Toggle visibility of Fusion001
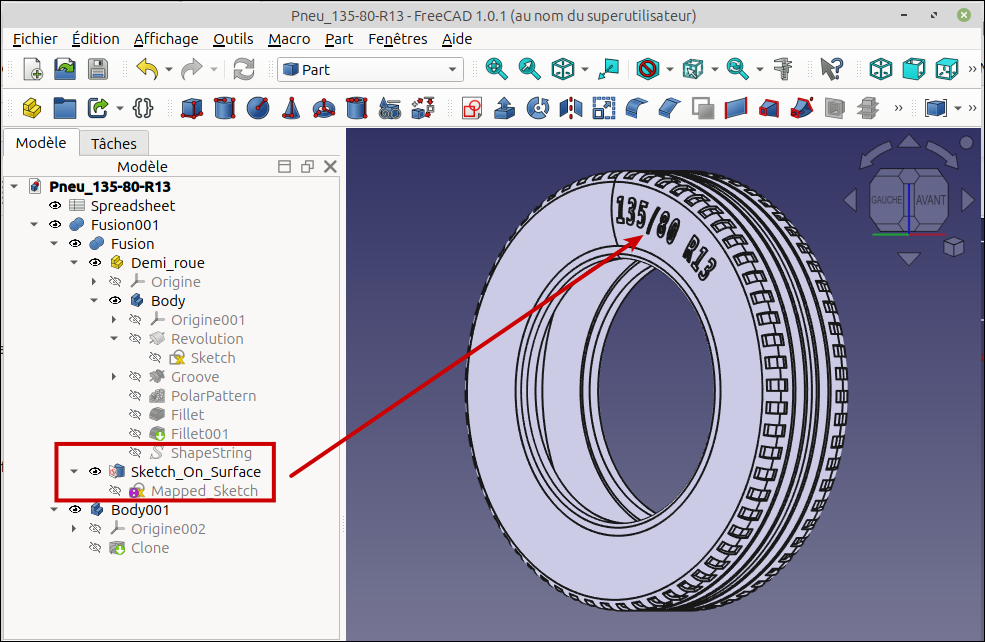 click(55, 224)
